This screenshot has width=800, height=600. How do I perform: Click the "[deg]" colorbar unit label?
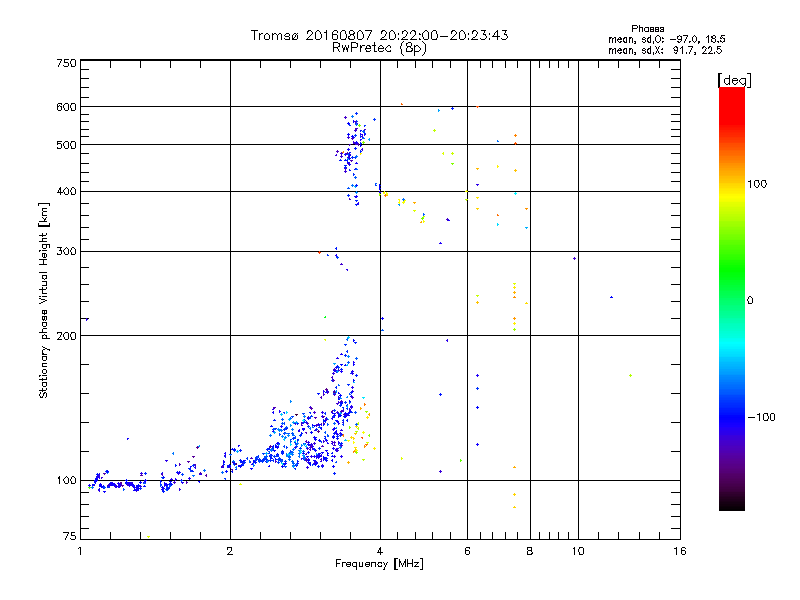[x=734, y=80]
